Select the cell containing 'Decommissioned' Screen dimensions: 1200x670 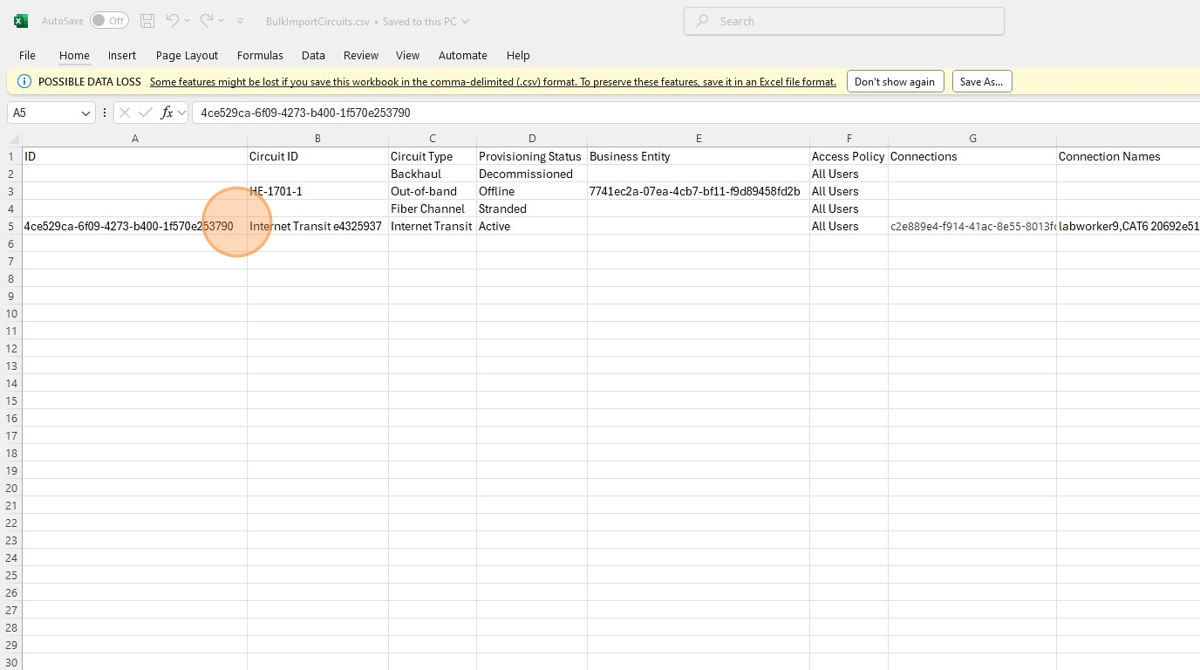coord(532,174)
